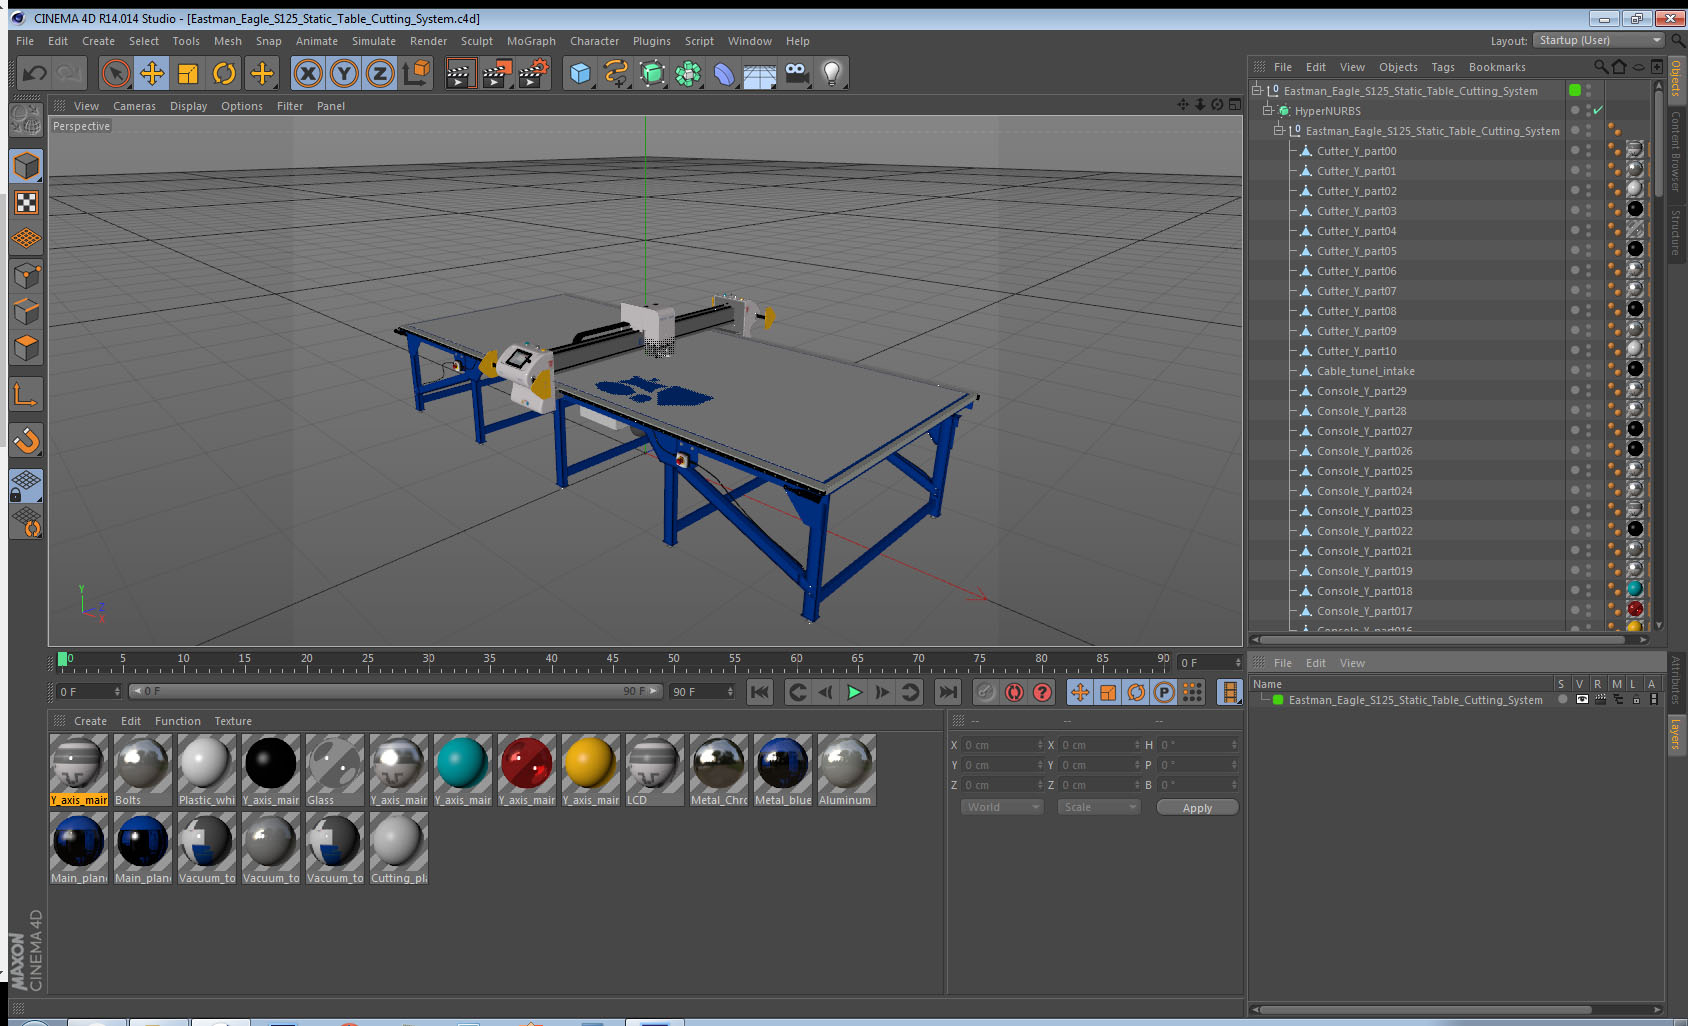This screenshot has width=1688, height=1026.
Task: Open the spline pen tools
Action: coord(616,73)
